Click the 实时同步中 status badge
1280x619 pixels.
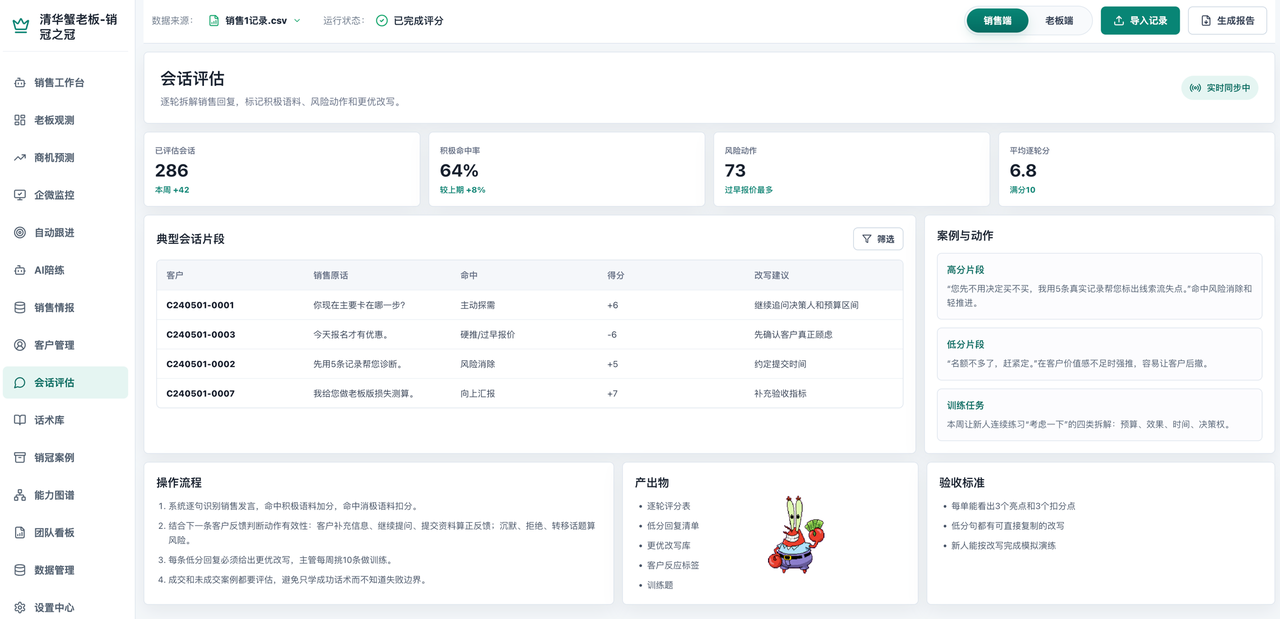1220,88
